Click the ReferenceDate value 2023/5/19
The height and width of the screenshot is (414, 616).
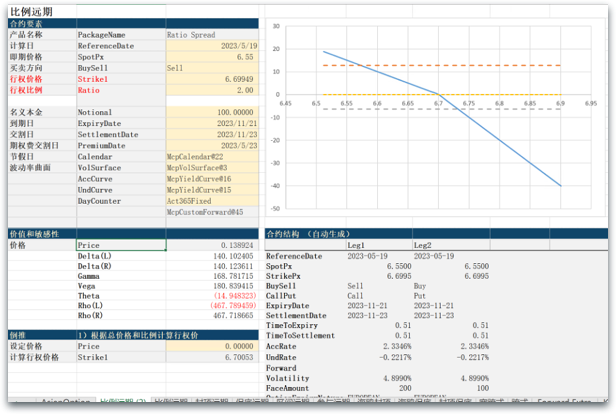tap(230, 46)
